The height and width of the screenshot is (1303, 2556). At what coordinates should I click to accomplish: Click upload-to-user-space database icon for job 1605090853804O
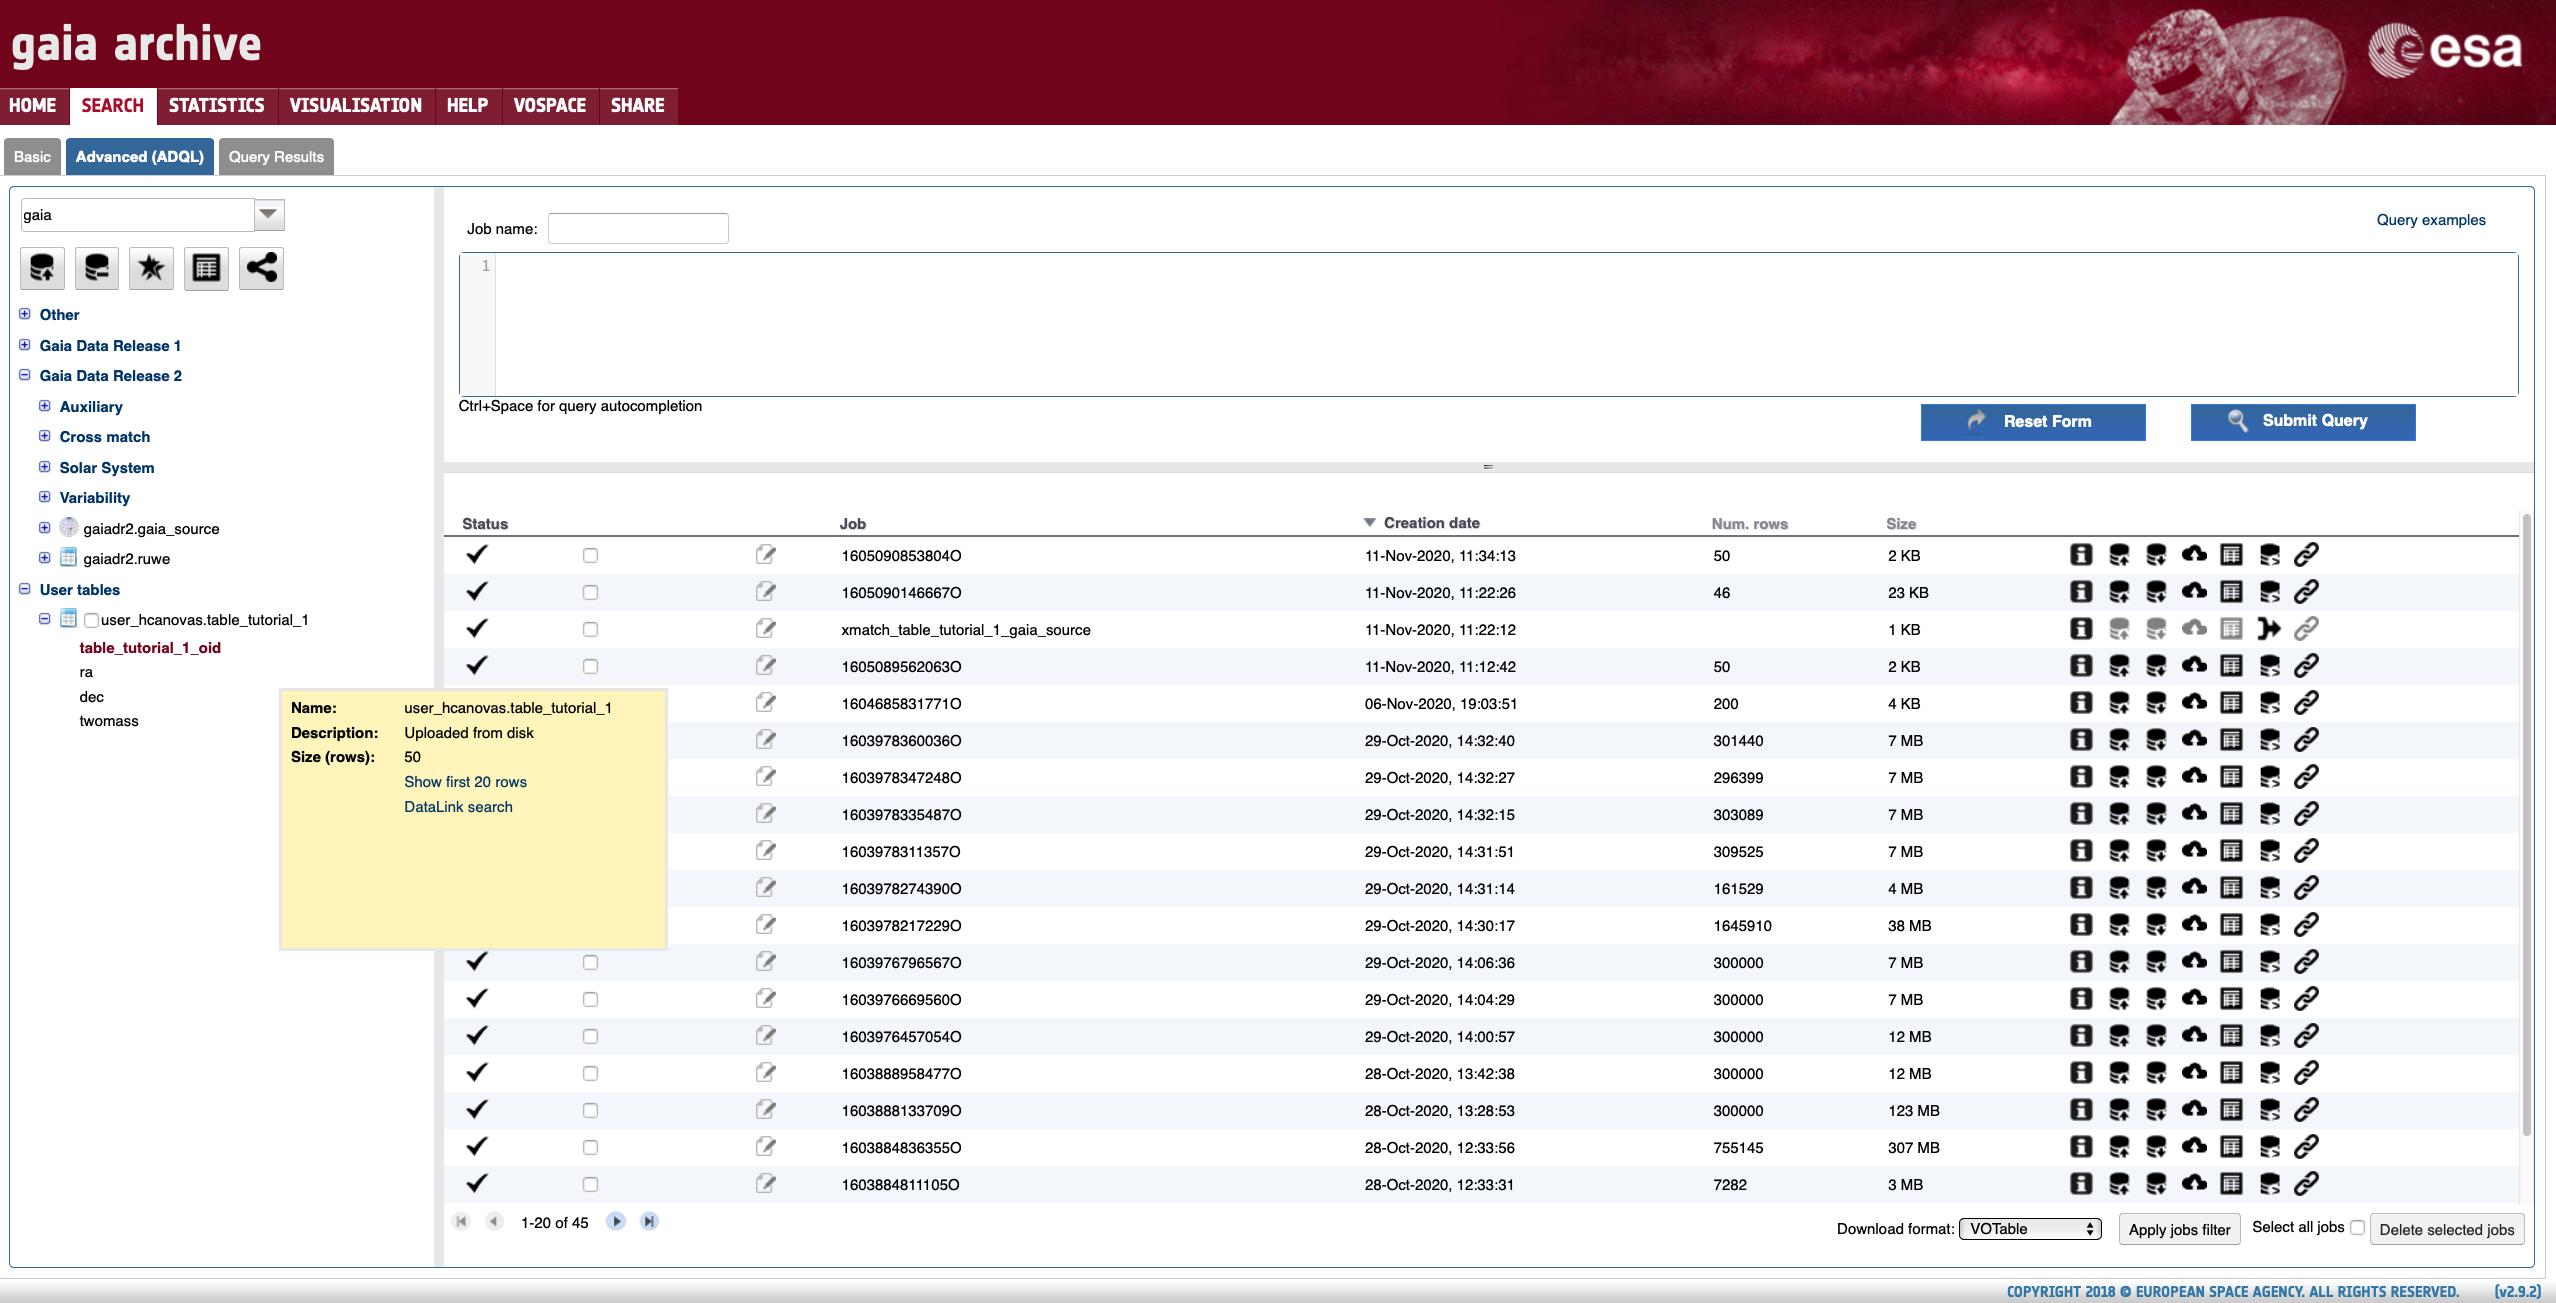click(2119, 555)
